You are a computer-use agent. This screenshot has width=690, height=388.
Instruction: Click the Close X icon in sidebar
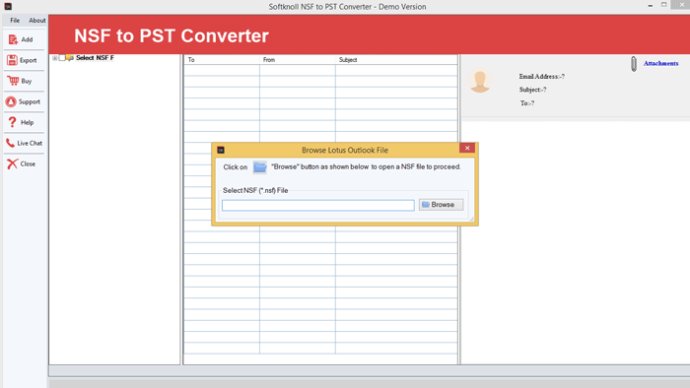tap(12, 164)
